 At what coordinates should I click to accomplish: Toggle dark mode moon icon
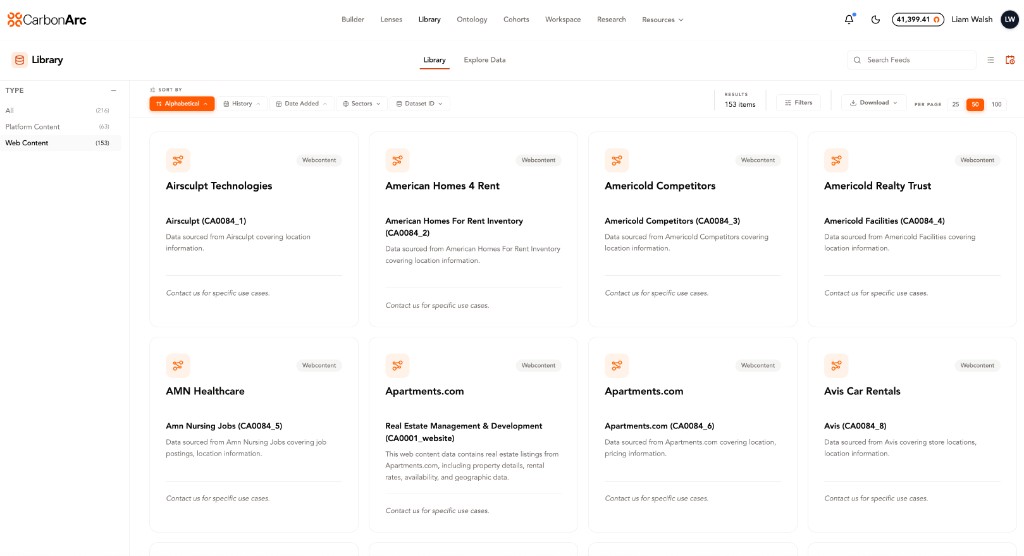click(876, 20)
